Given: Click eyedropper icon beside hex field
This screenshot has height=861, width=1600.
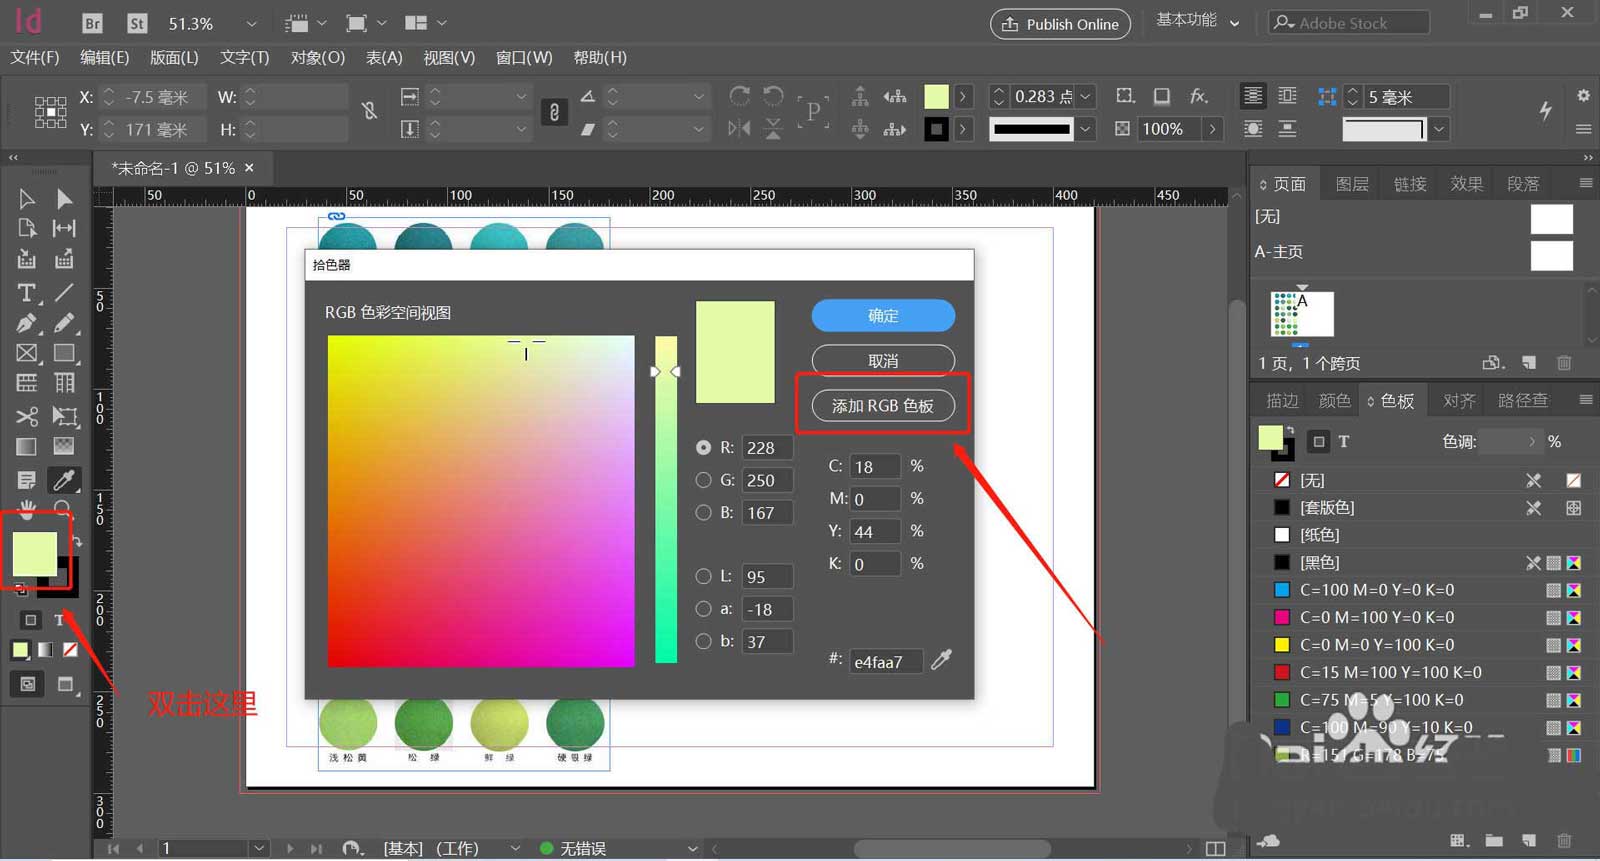Looking at the screenshot, I should click(x=941, y=660).
